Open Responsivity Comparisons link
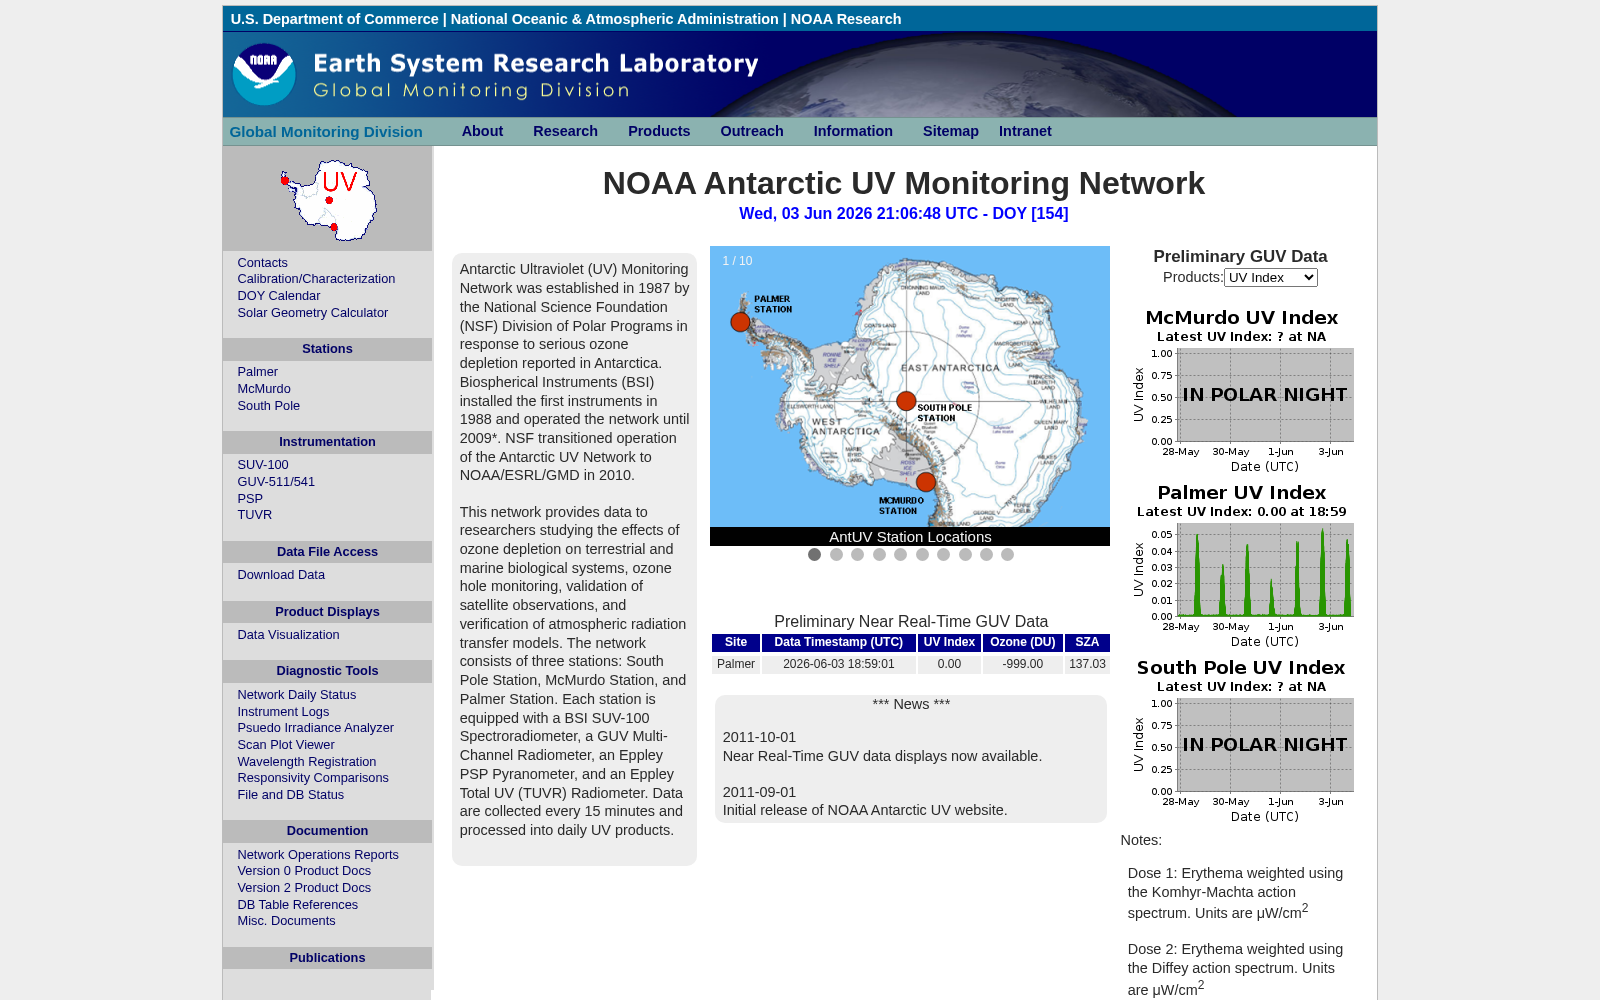 pos(313,778)
